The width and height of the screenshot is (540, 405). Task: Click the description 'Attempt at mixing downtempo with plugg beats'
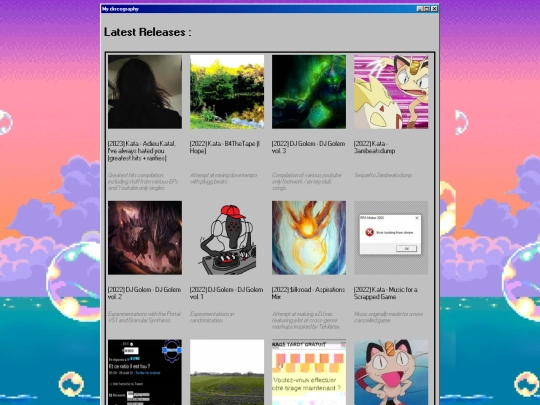coord(224,178)
